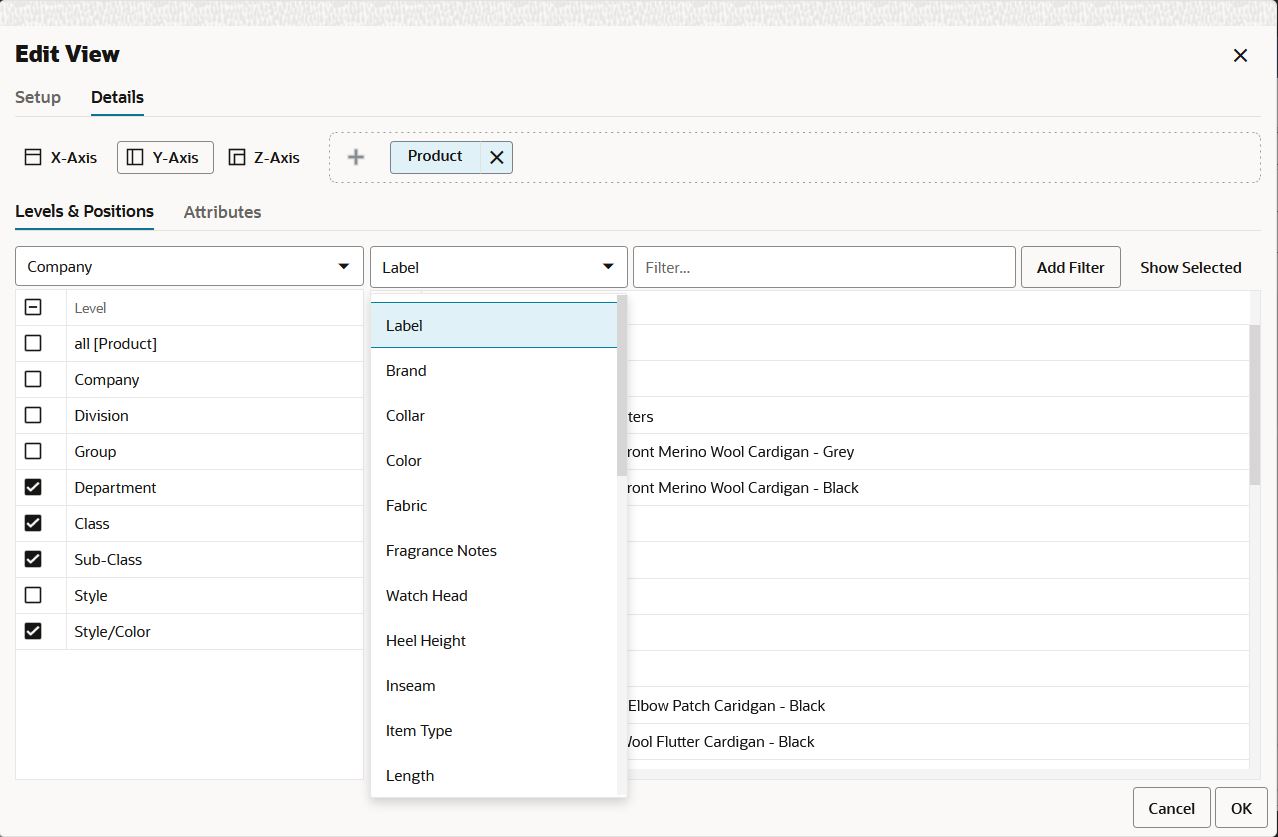This screenshot has height=837, width=1278.
Task: Open the Attributes tab
Action: 222,212
